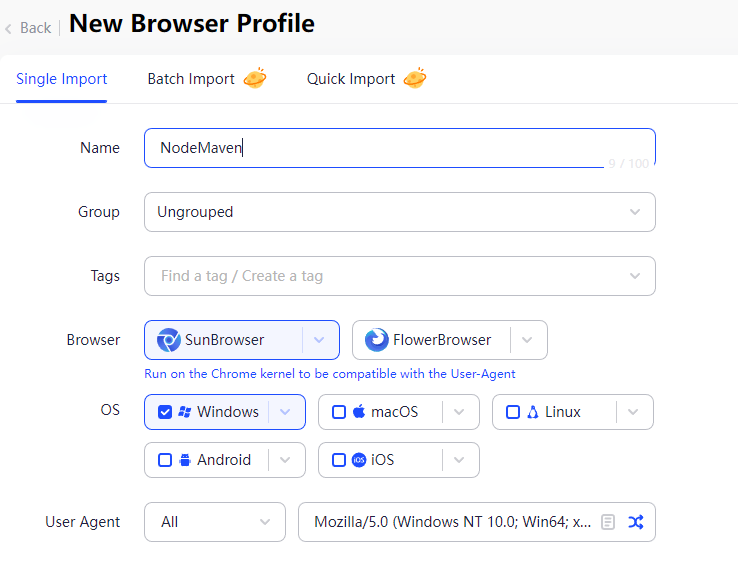Randomize the User Agent with shuffle icon
The height and width of the screenshot is (561, 738).
(635, 522)
